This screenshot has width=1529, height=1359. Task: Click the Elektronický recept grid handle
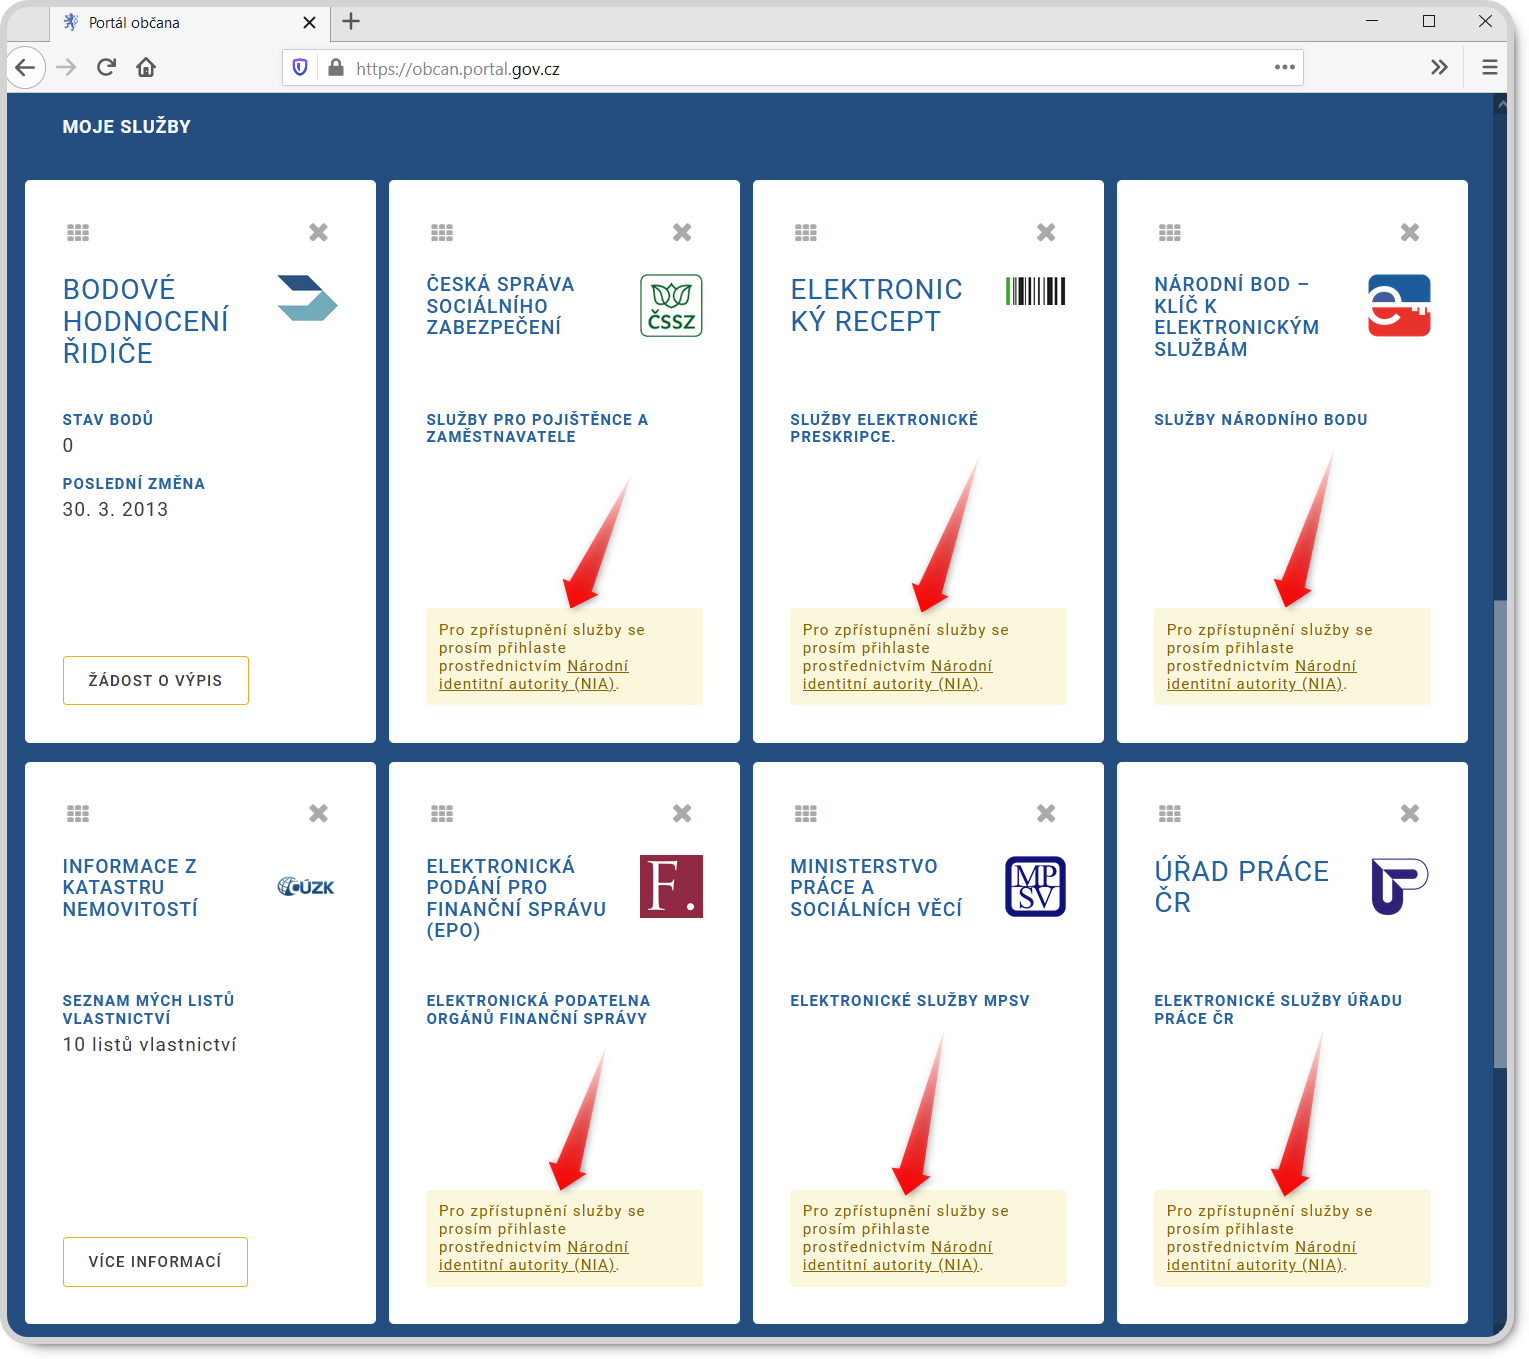tap(806, 233)
